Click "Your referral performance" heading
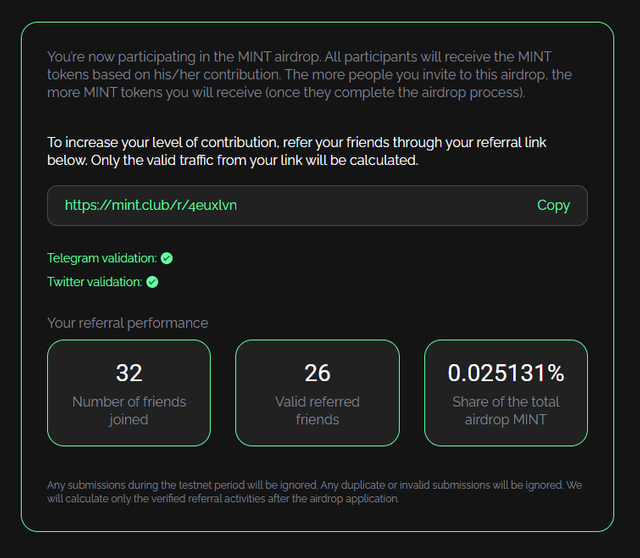 128,323
